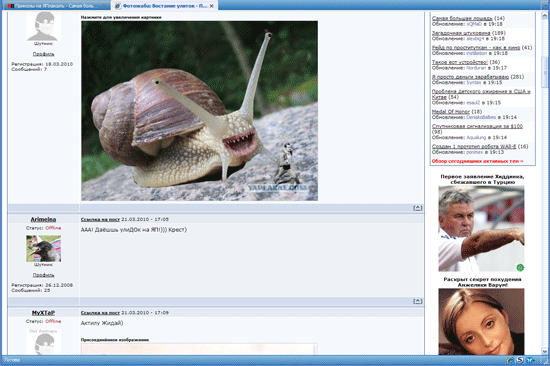This screenshot has height=366, width=550.
Task: Click the round S icon in status bar
Action: tap(520, 360)
